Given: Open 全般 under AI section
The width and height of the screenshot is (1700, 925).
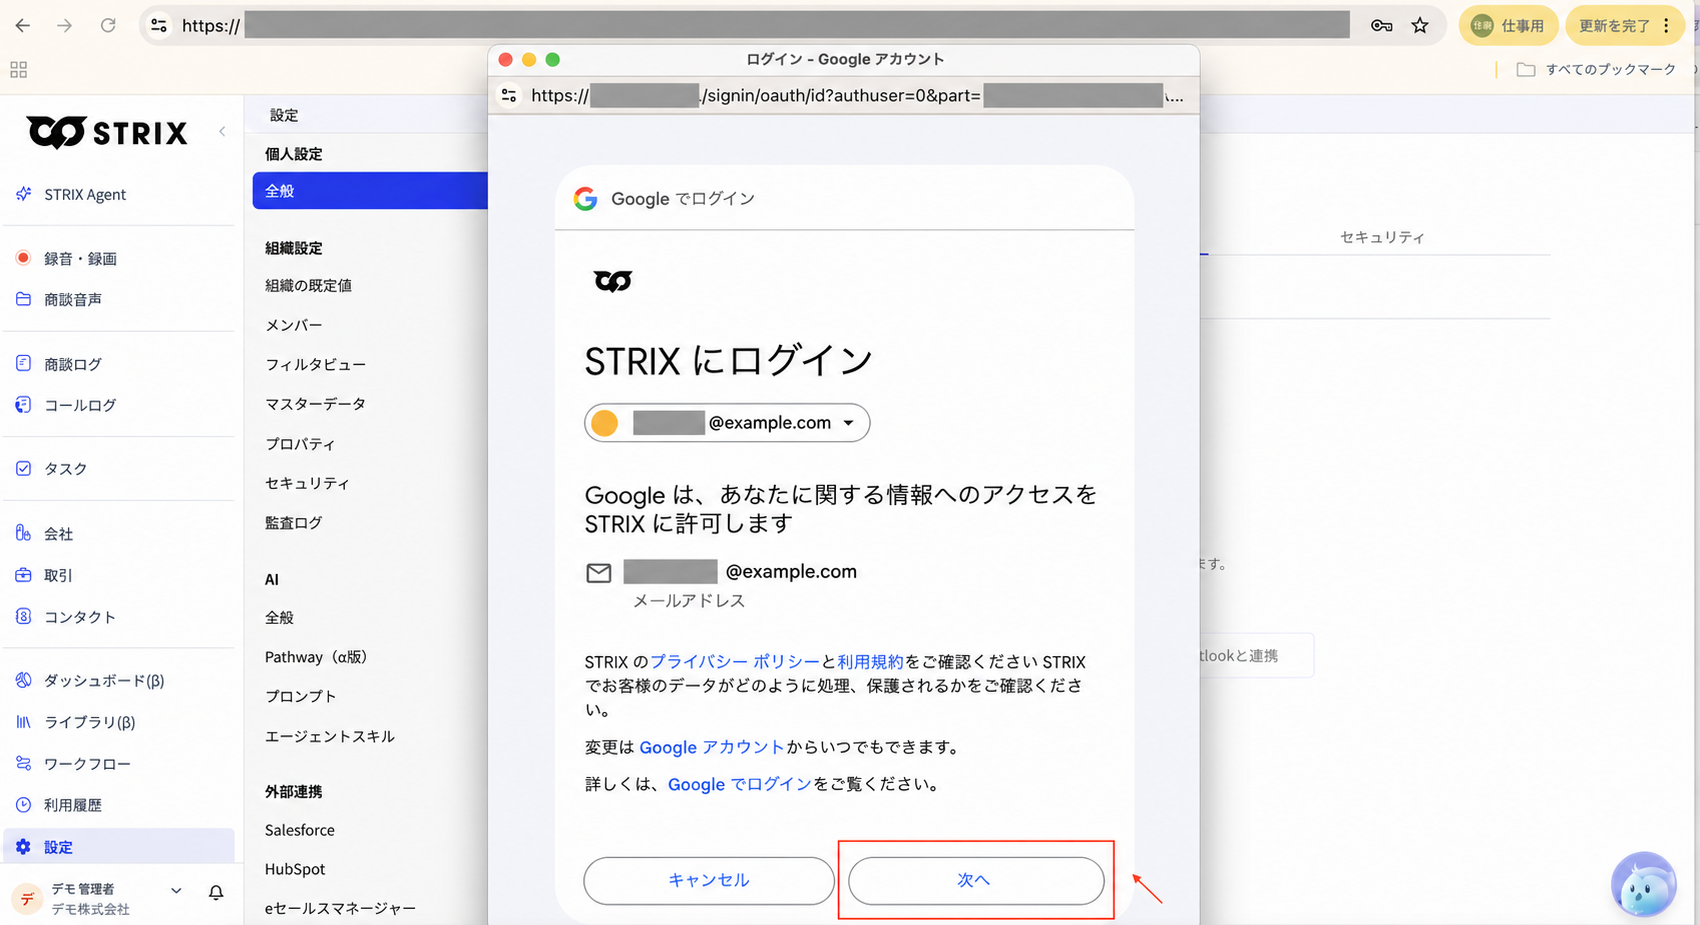Looking at the screenshot, I should (279, 618).
